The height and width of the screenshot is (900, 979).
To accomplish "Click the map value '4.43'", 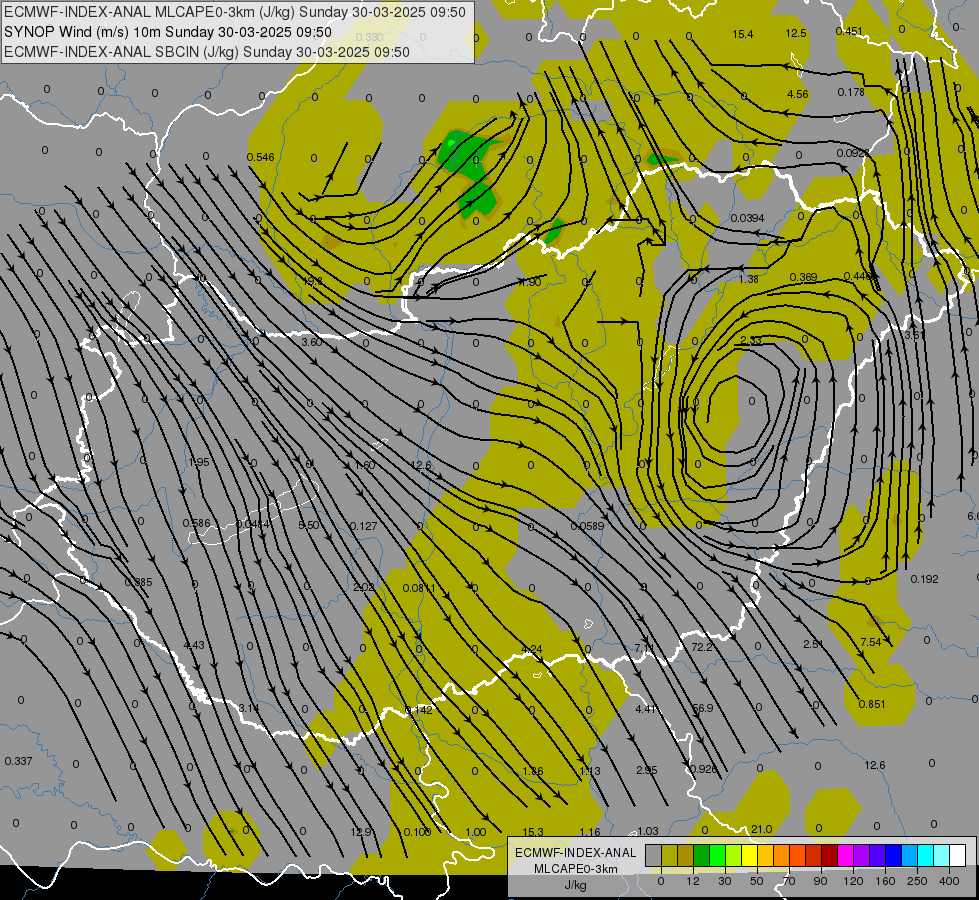I will [x=194, y=645].
